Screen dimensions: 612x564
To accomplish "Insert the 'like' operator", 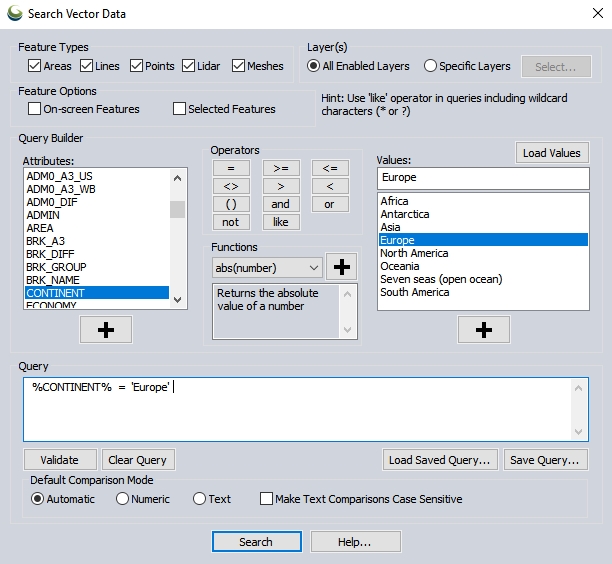I will pos(281,222).
